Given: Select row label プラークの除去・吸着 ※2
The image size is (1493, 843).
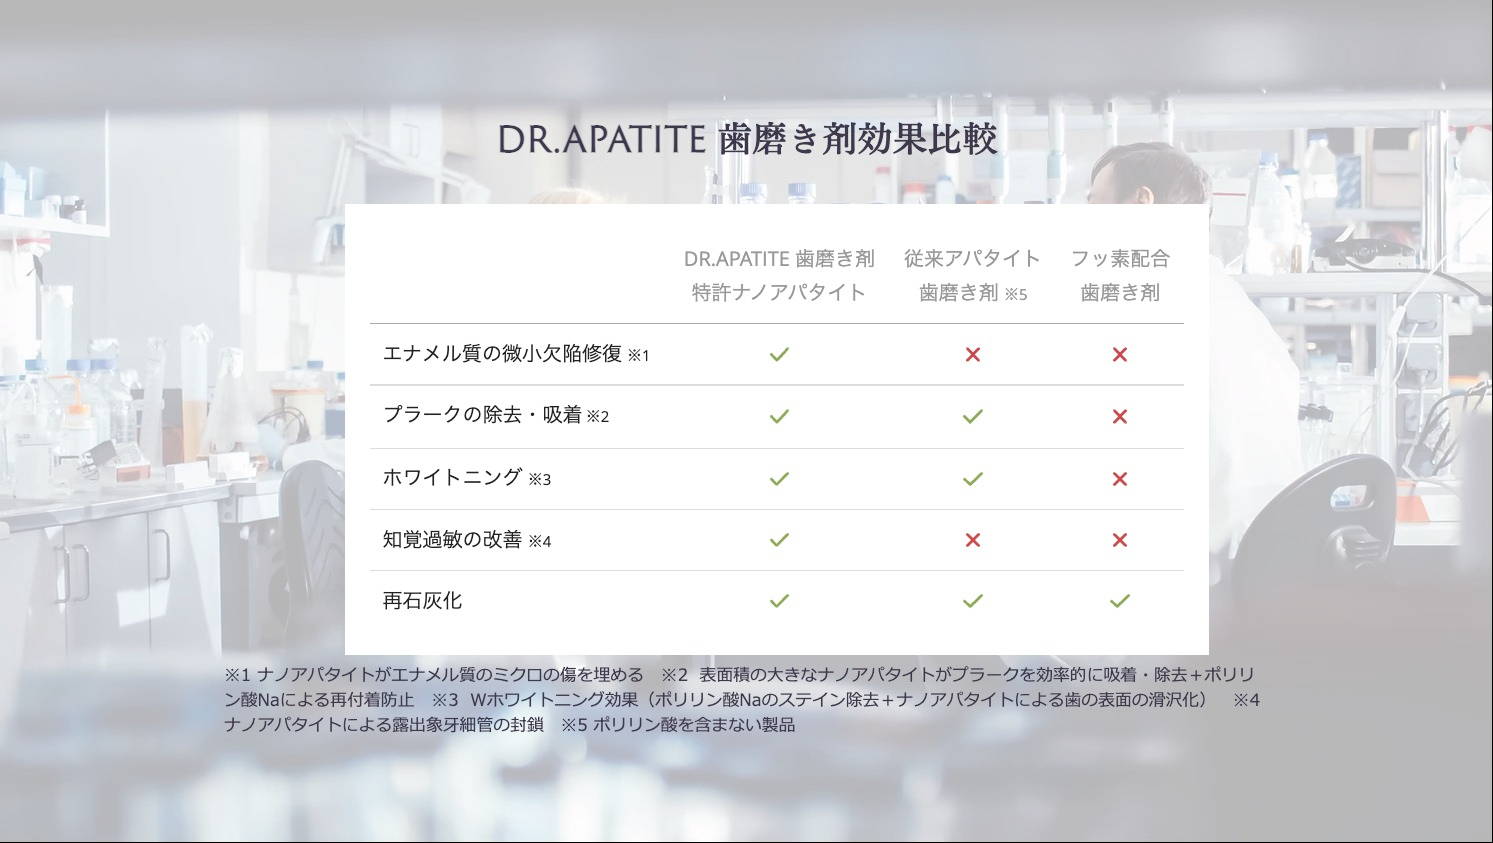Looking at the screenshot, I should tap(496, 415).
